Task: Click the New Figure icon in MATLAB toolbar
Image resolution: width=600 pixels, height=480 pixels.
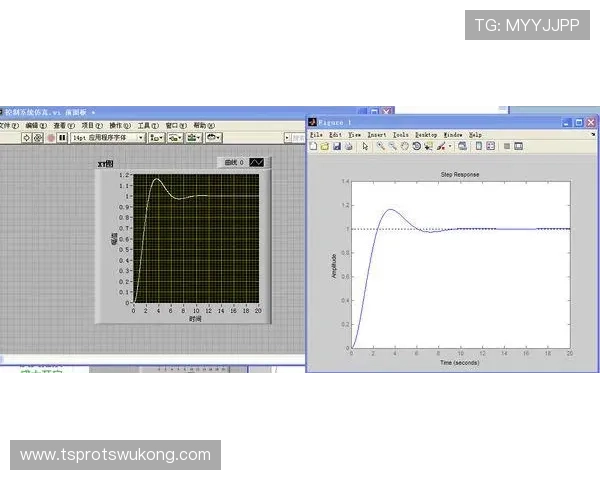Action: [313, 146]
